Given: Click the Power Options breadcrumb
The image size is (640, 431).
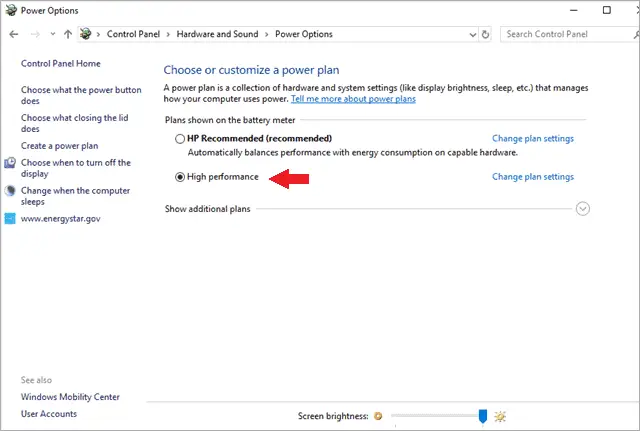Looking at the screenshot, I should 304,34.
